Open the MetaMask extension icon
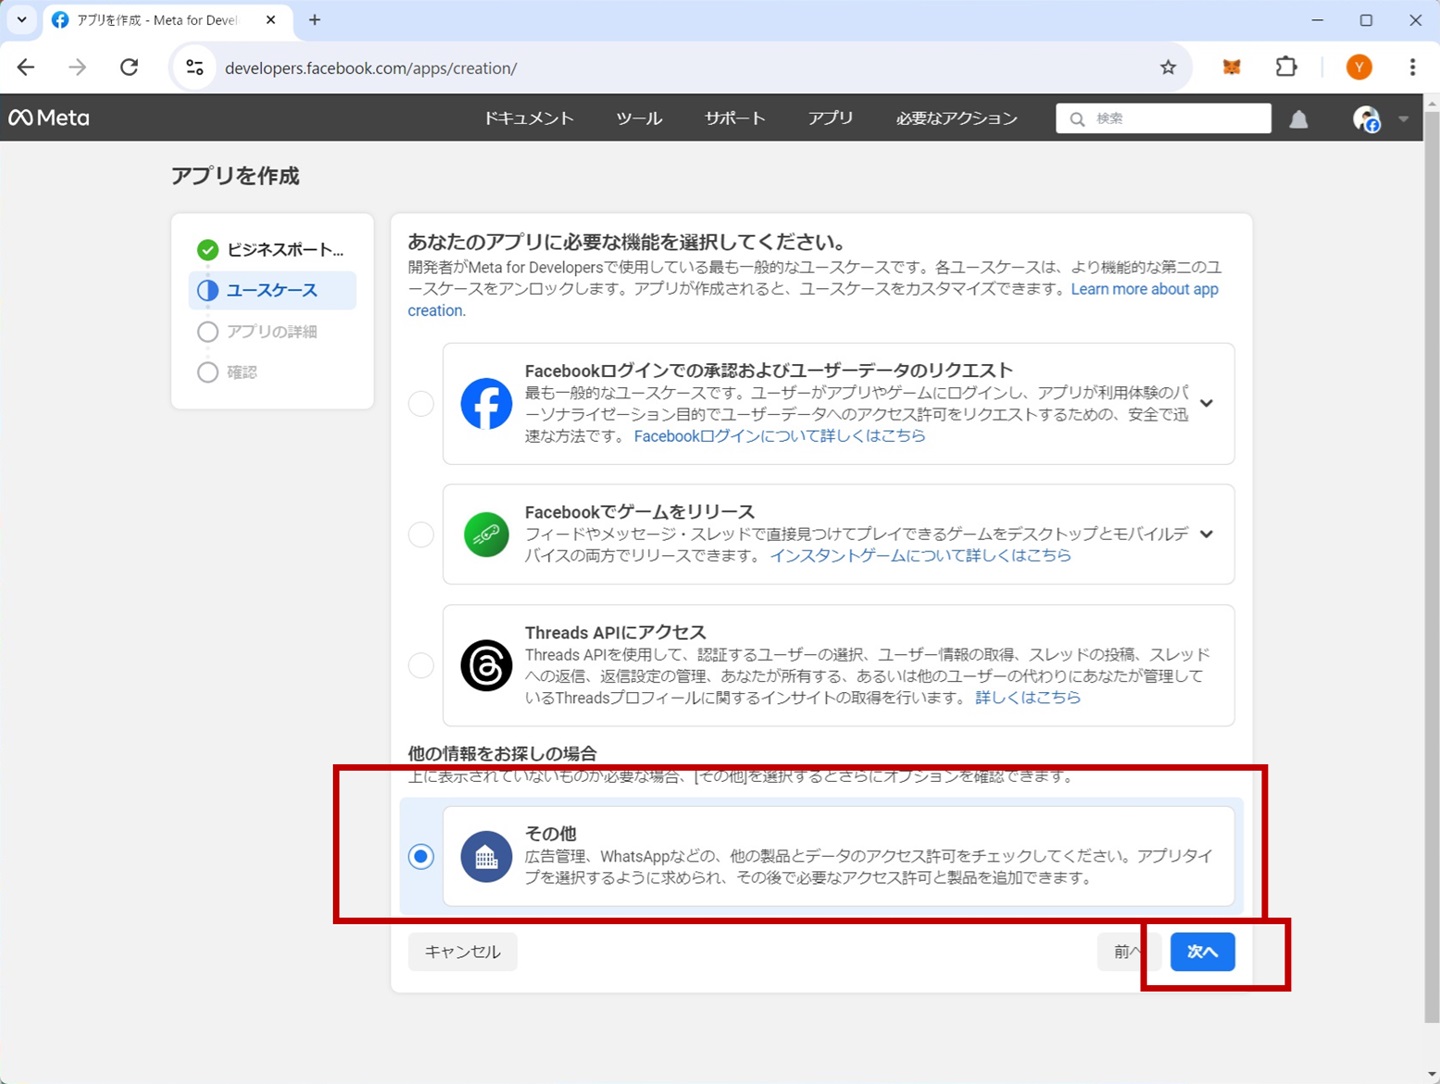The height and width of the screenshot is (1084, 1440). [1231, 67]
